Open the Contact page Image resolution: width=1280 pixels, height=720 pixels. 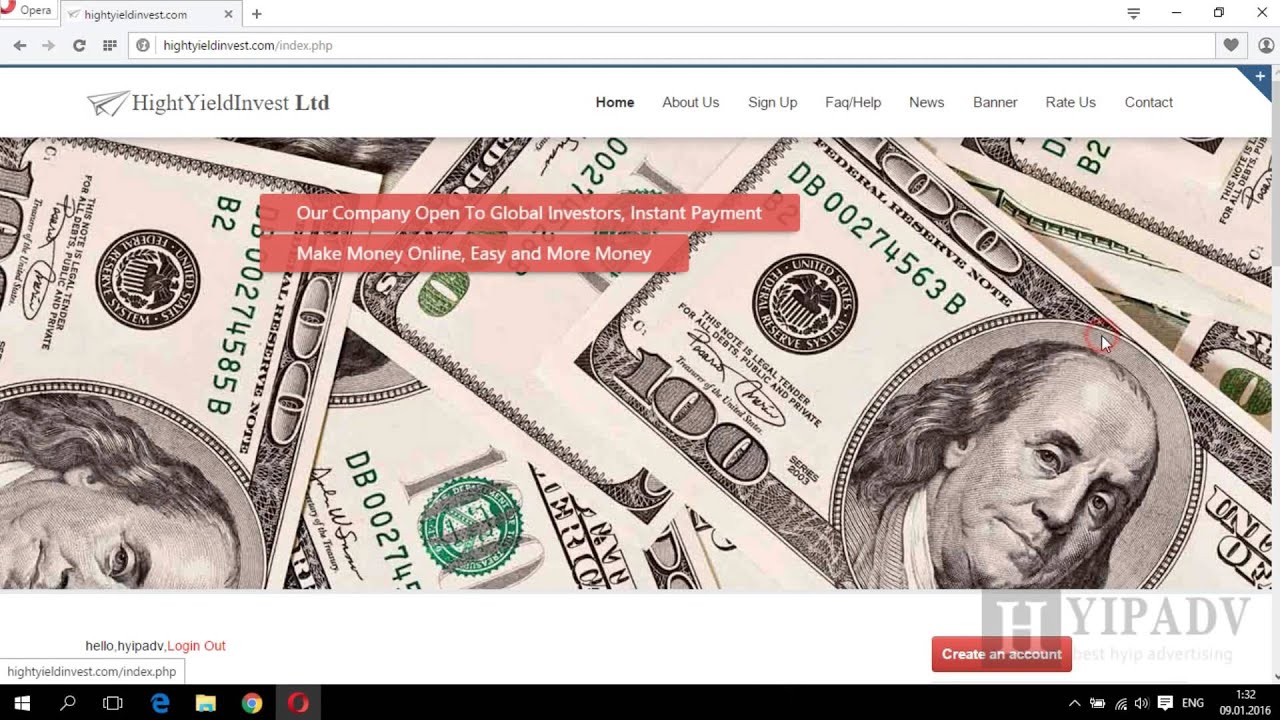pyautogui.click(x=1148, y=102)
